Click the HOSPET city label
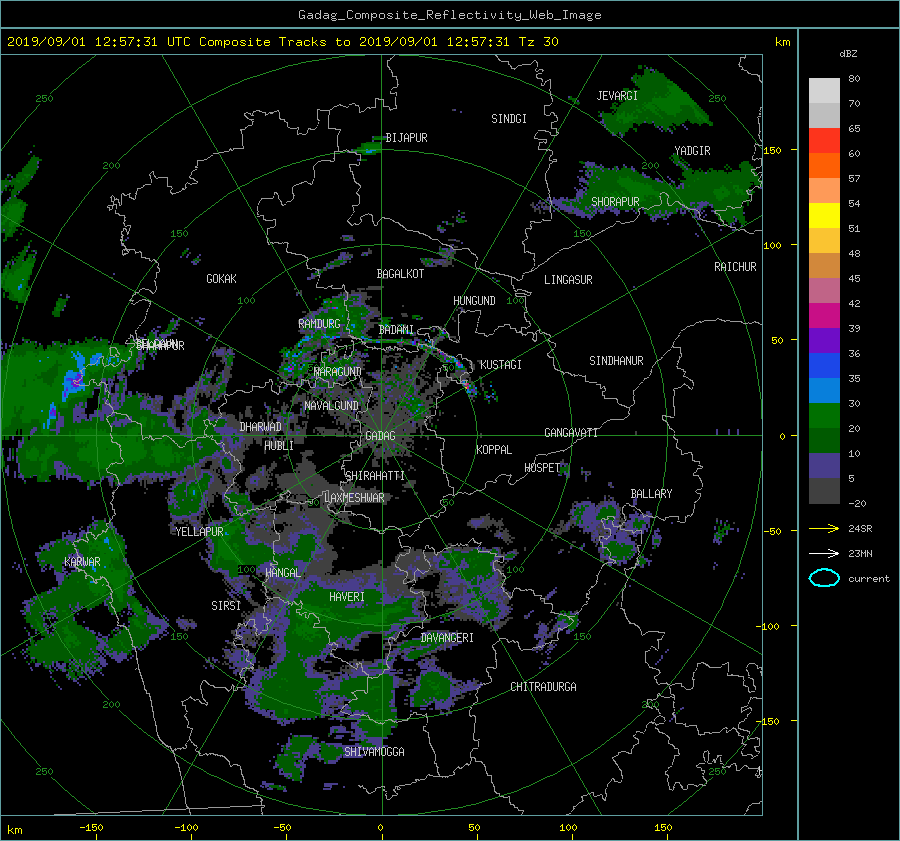900x841 pixels. coord(542,468)
